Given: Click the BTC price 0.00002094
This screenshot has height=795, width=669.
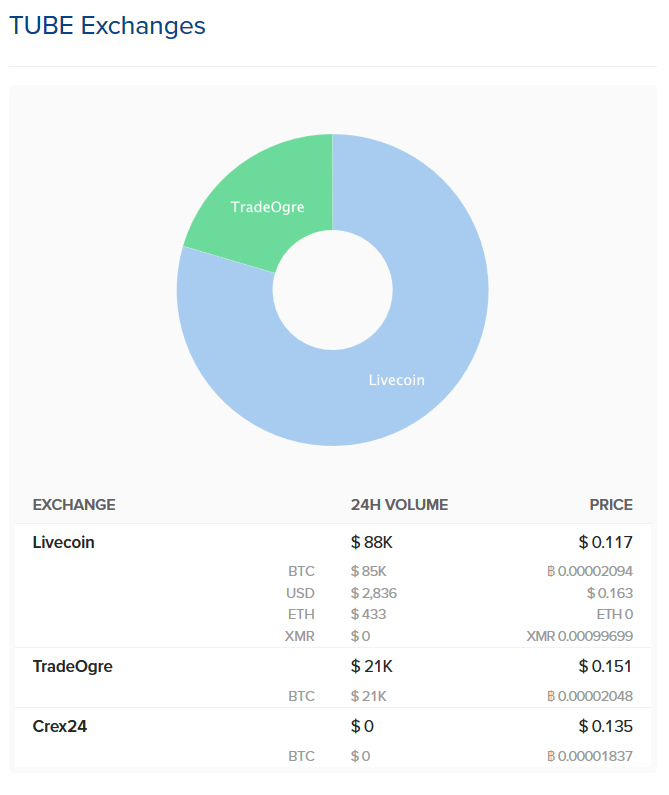Looking at the screenshot, I should 590,571.
